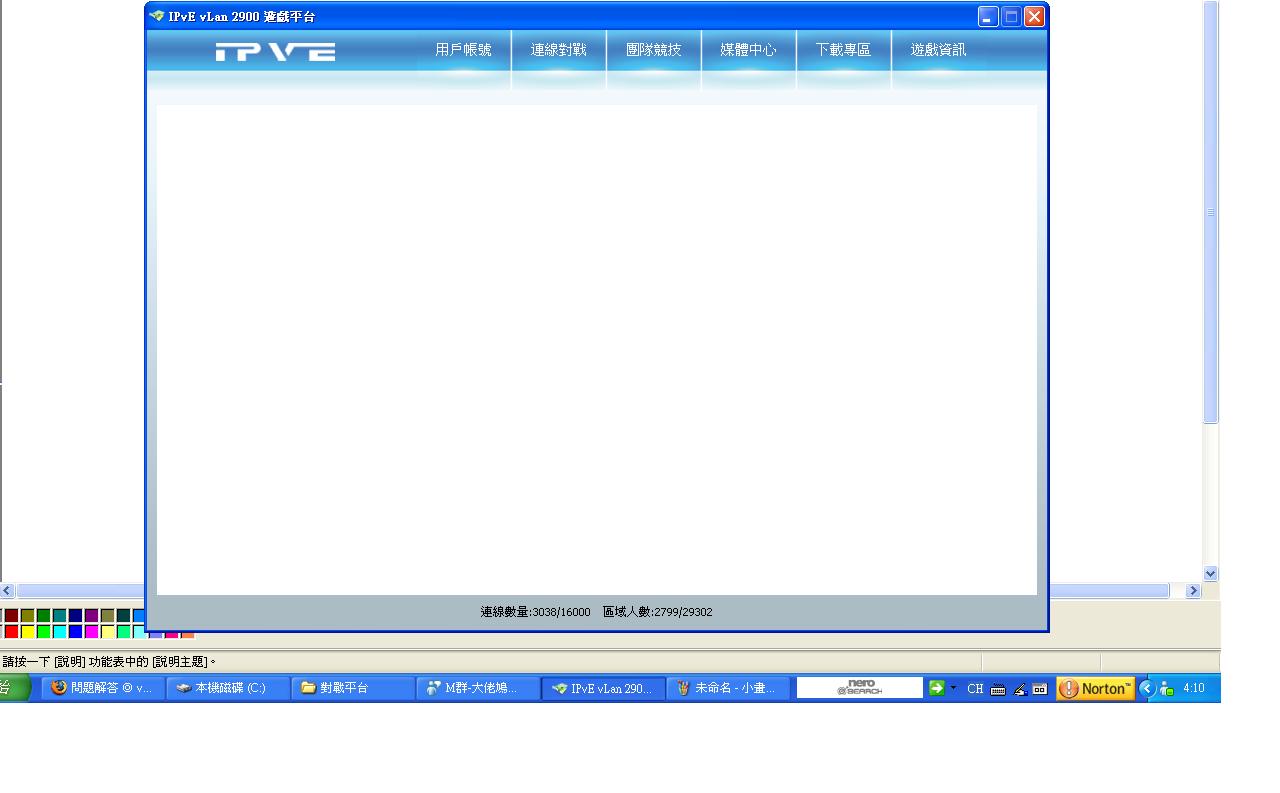The height and width of the screenshot is (793, 1280).
Task: Select the bright red swatch in Paint palette
Action: 11,632
